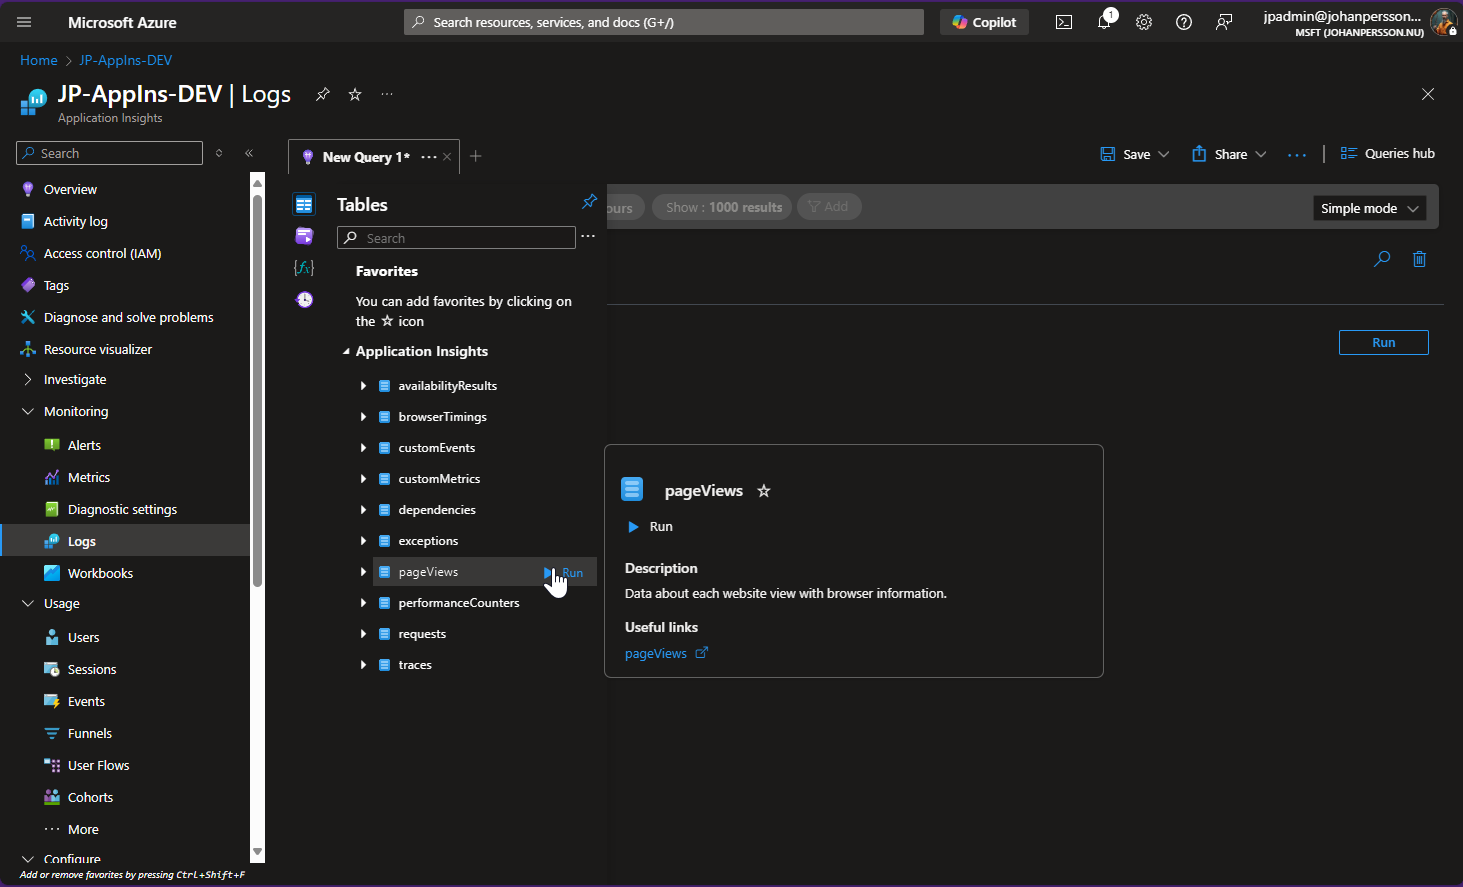Open more options ellipsis beside title star
This screenshot has height=887, width=1463.
point(387,94)
